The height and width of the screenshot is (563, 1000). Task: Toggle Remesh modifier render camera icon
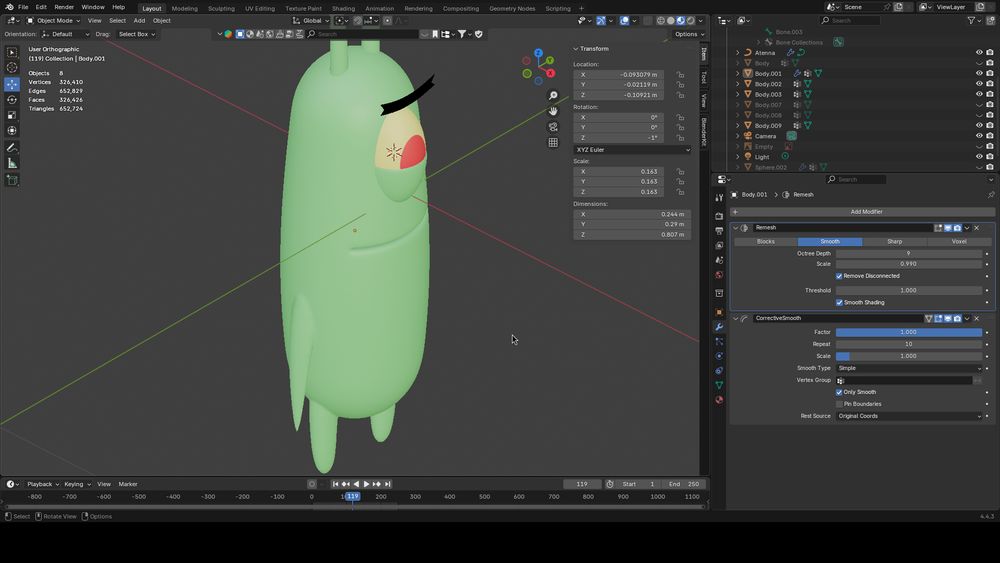tap(957, 228)
